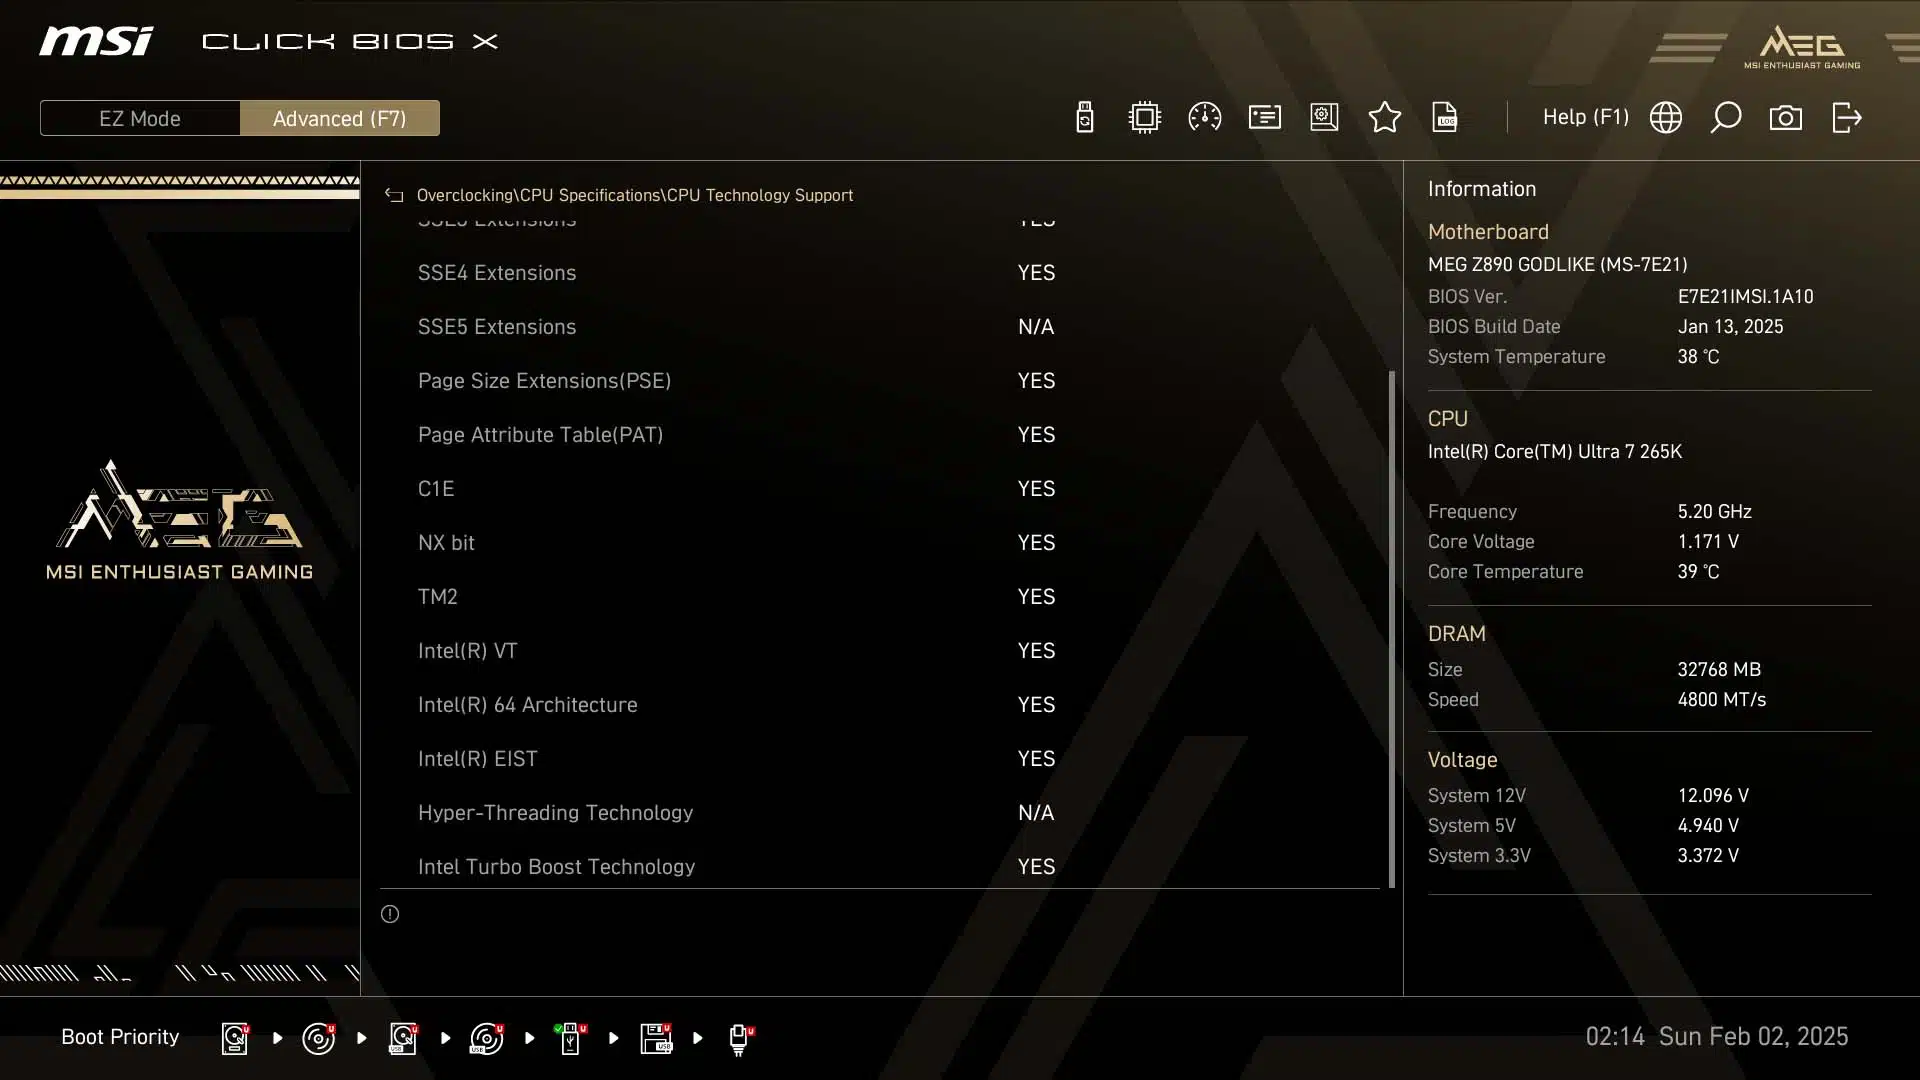Select the first hard disk boot device
The height and width of the screenshot is (1080, 1920).
[235, 1038]
